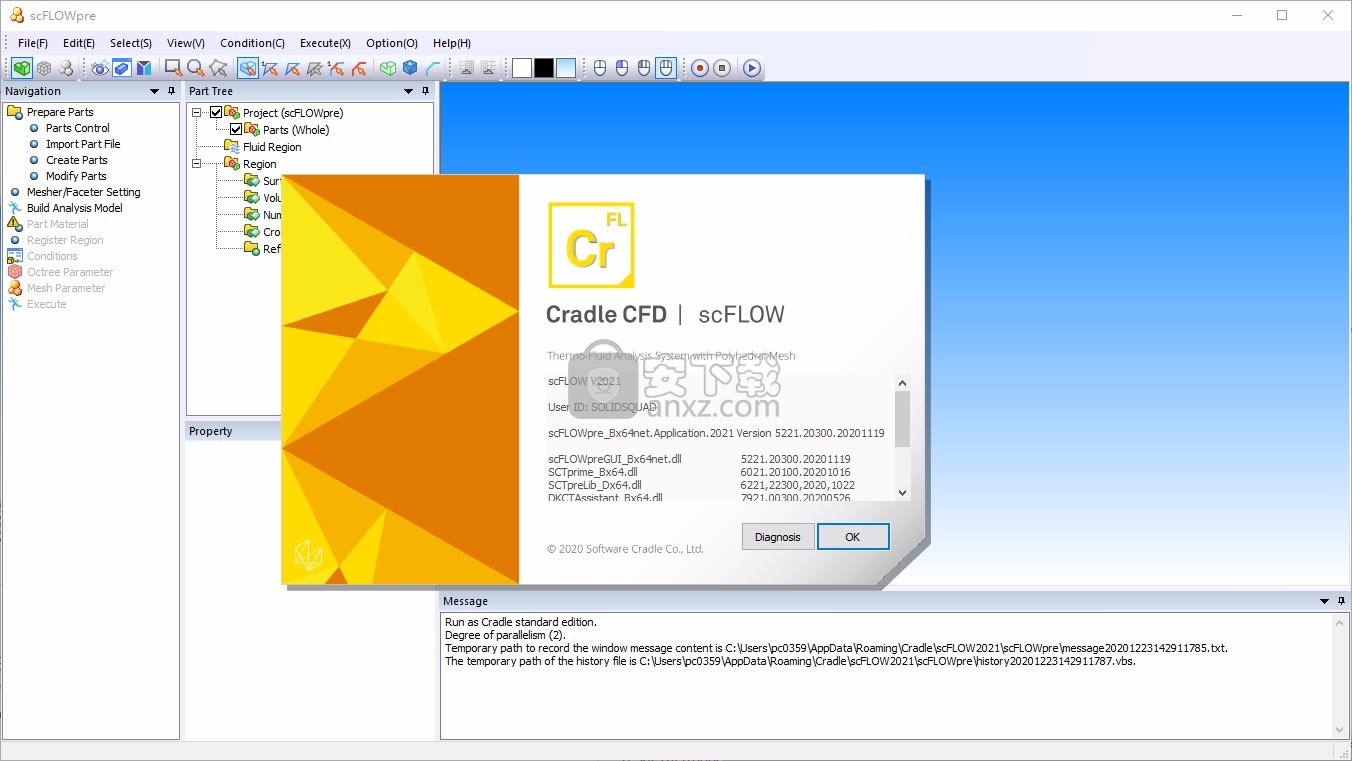Open the File(F) menu
This screenshot has height=761, width=1352.
(33, 43)
